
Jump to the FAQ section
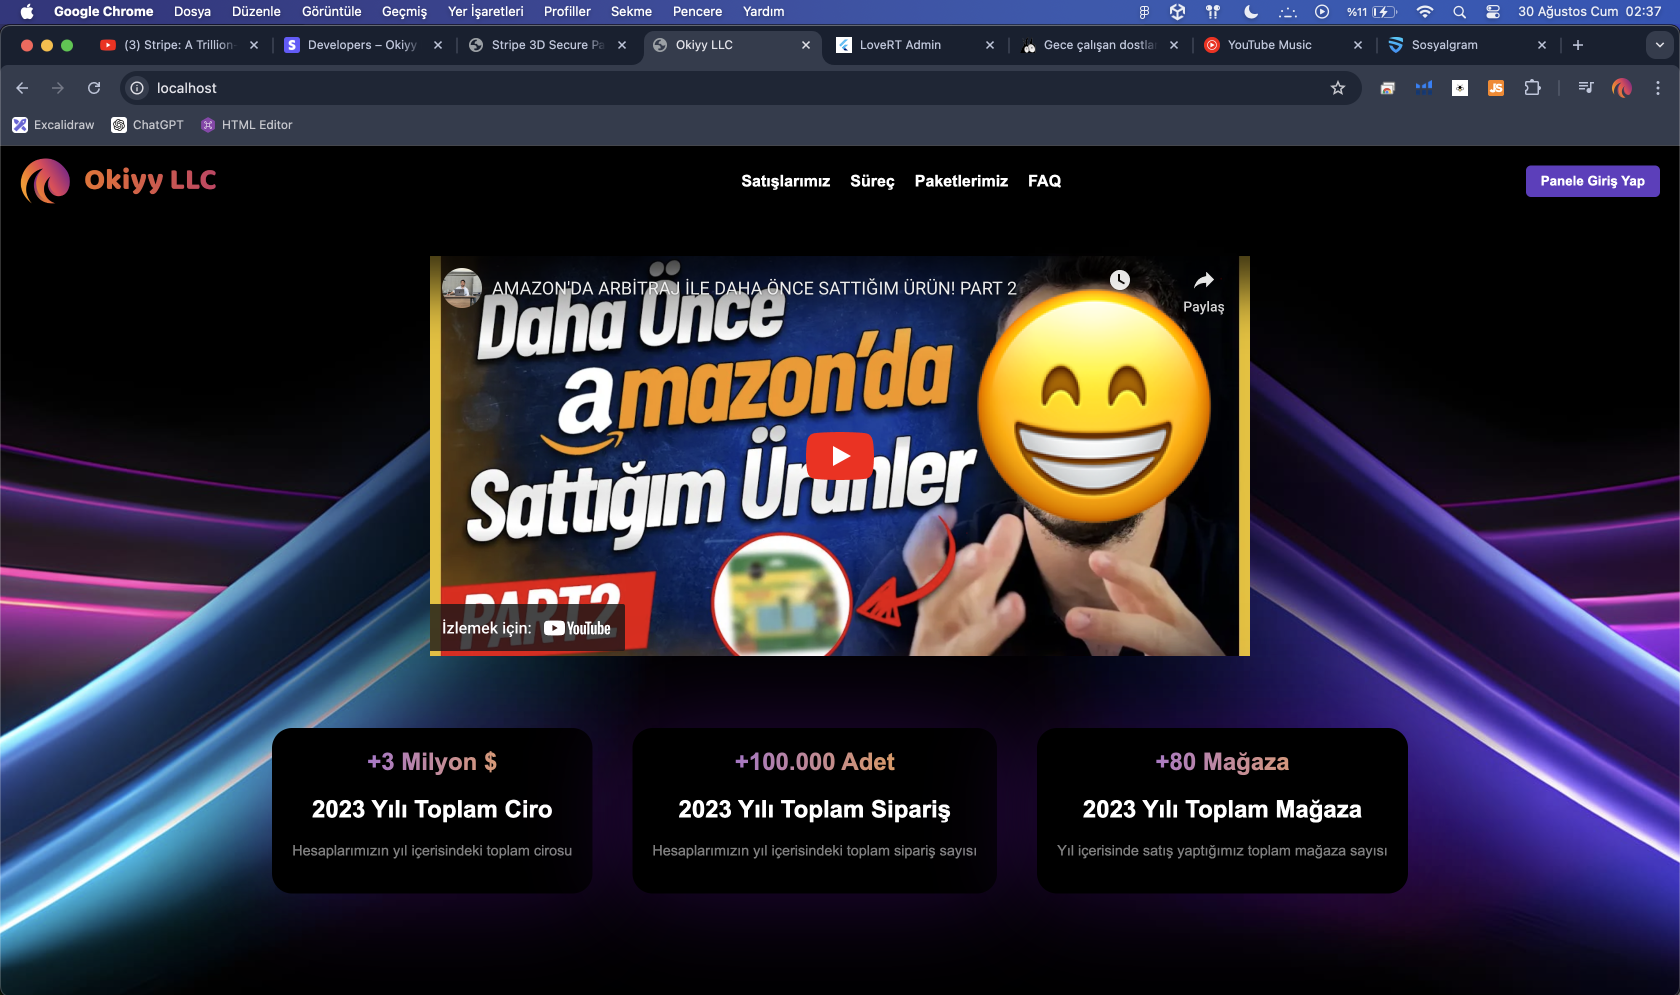tap(1044, 181)
